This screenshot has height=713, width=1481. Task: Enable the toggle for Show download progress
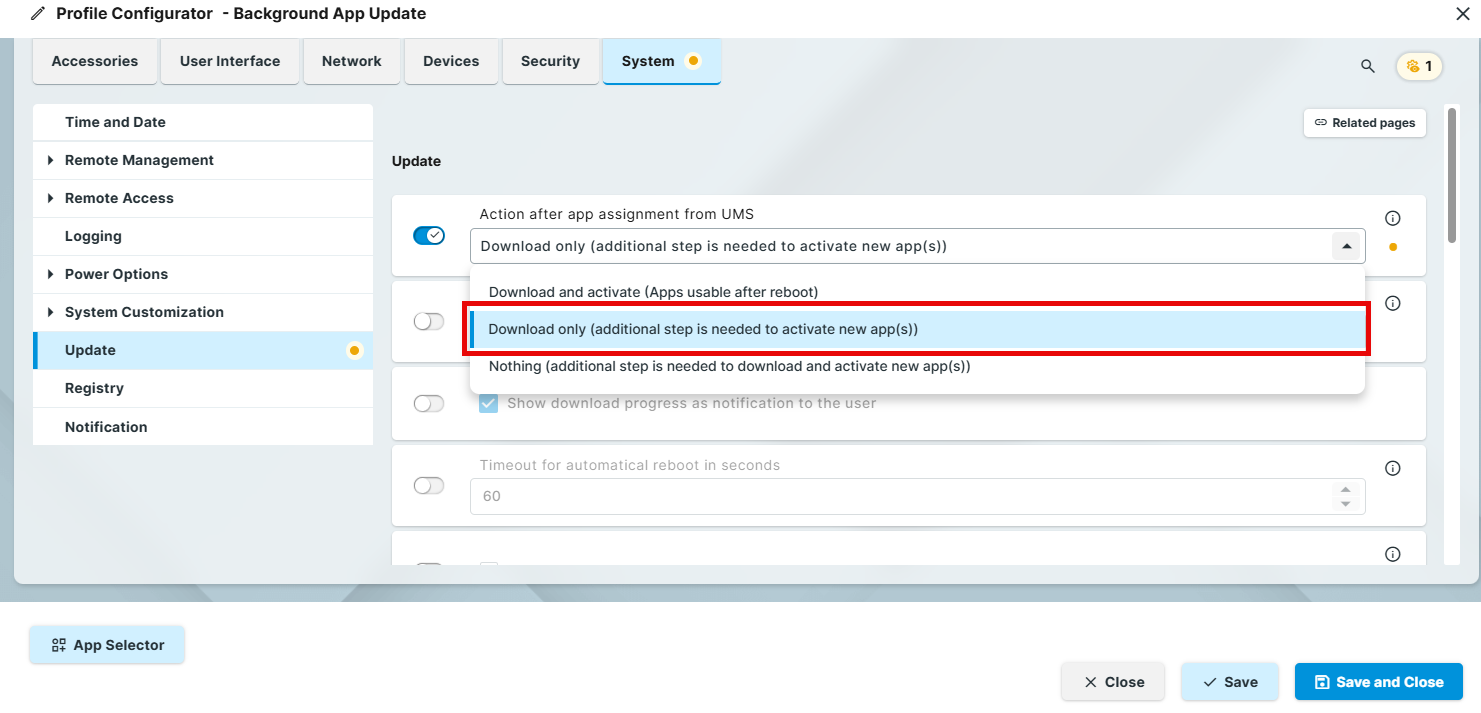click(x=429, y=404)
